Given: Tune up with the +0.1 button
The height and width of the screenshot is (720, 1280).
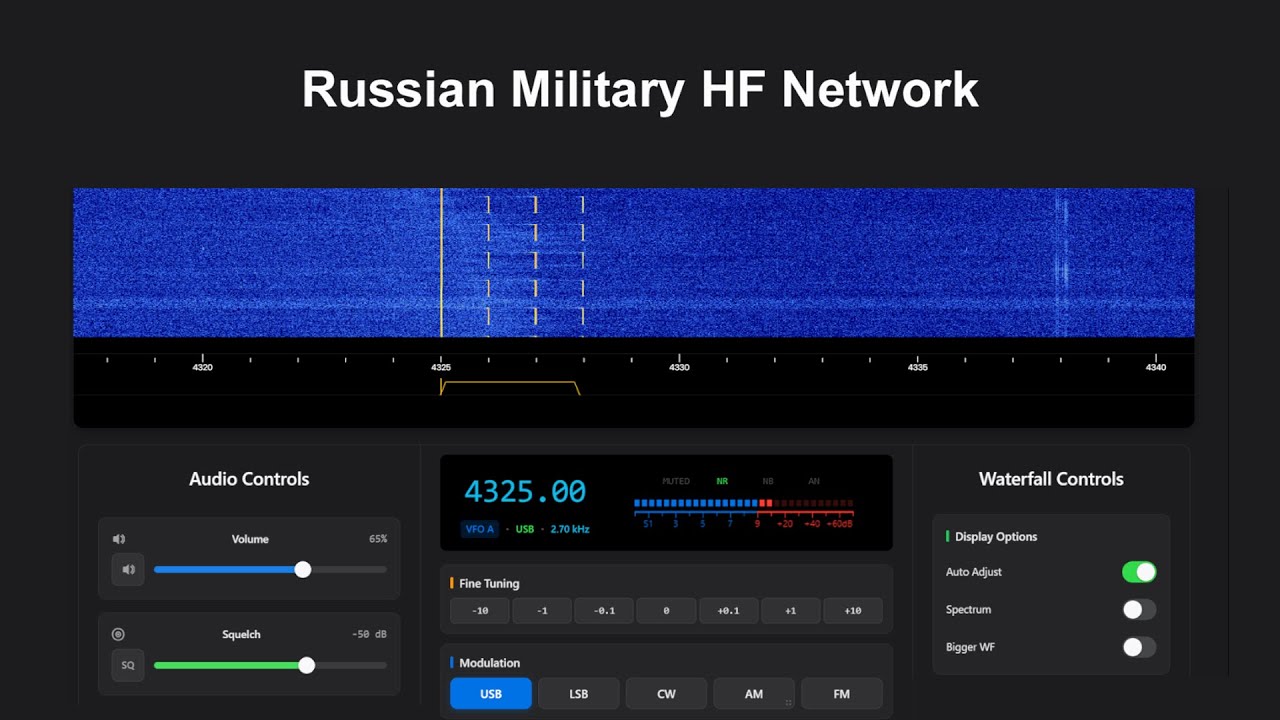Looking at the screenshot, I should 729,610.
